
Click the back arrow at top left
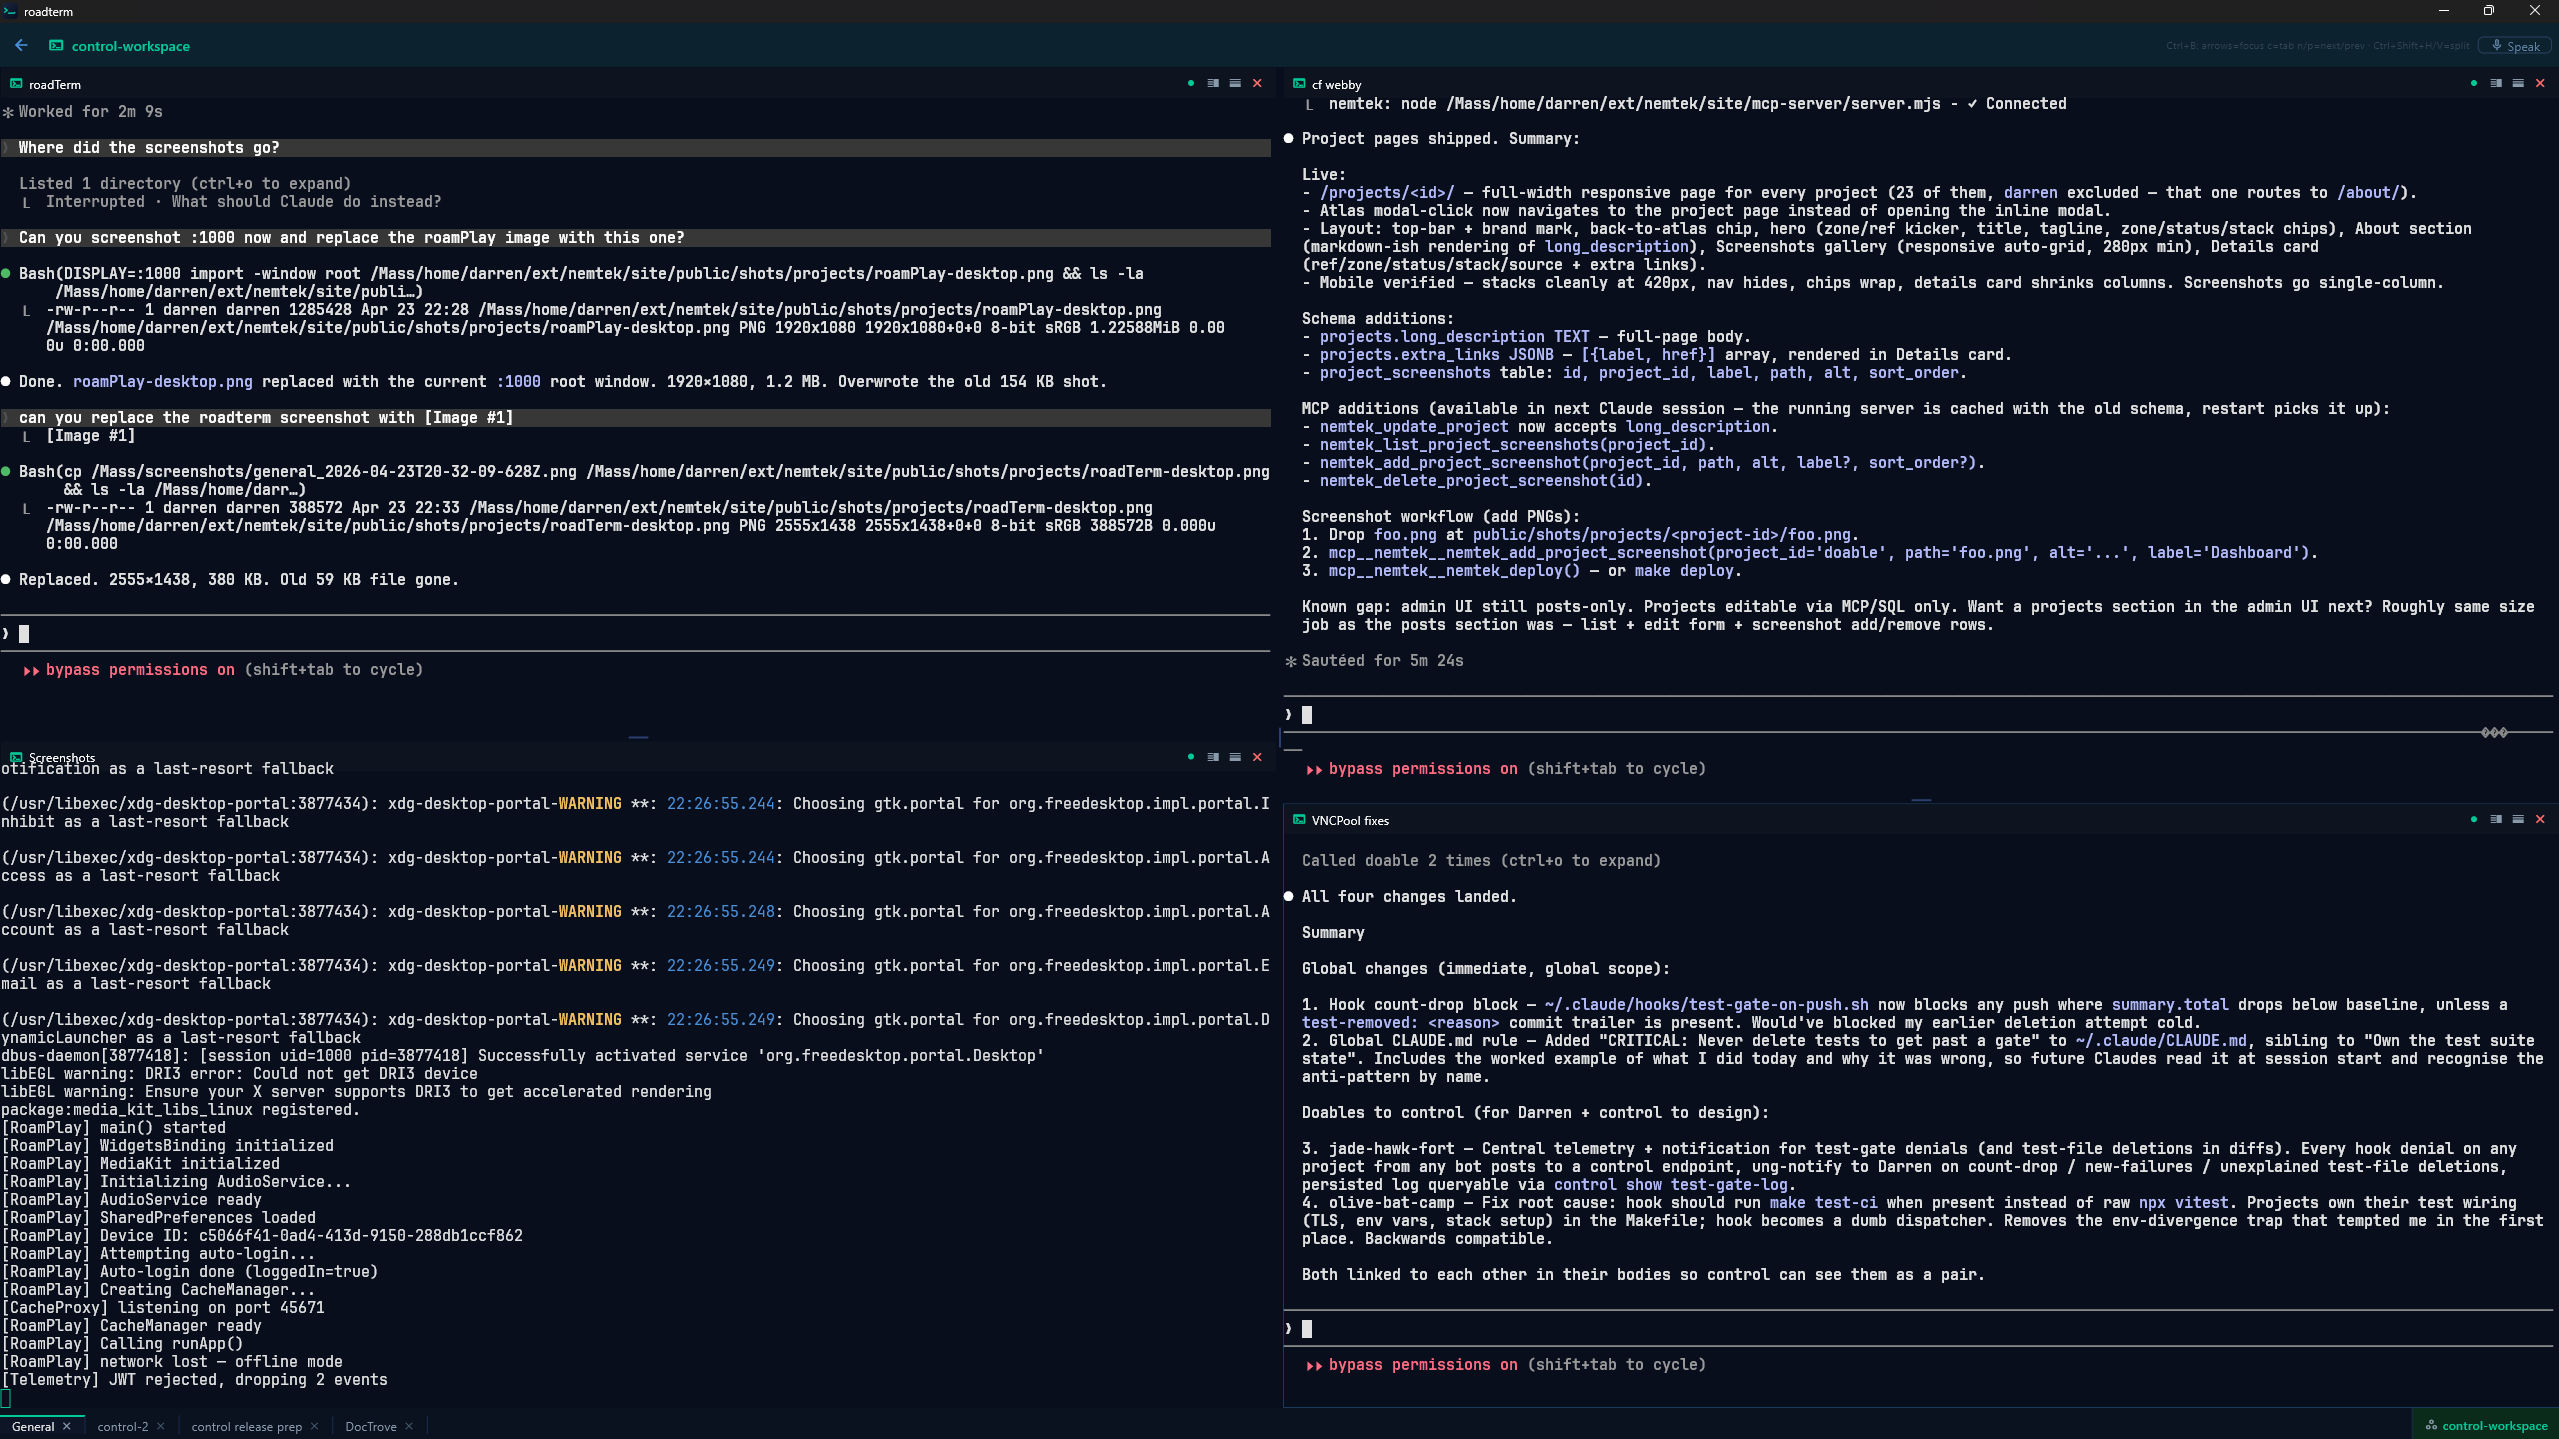tap(20, 45)
